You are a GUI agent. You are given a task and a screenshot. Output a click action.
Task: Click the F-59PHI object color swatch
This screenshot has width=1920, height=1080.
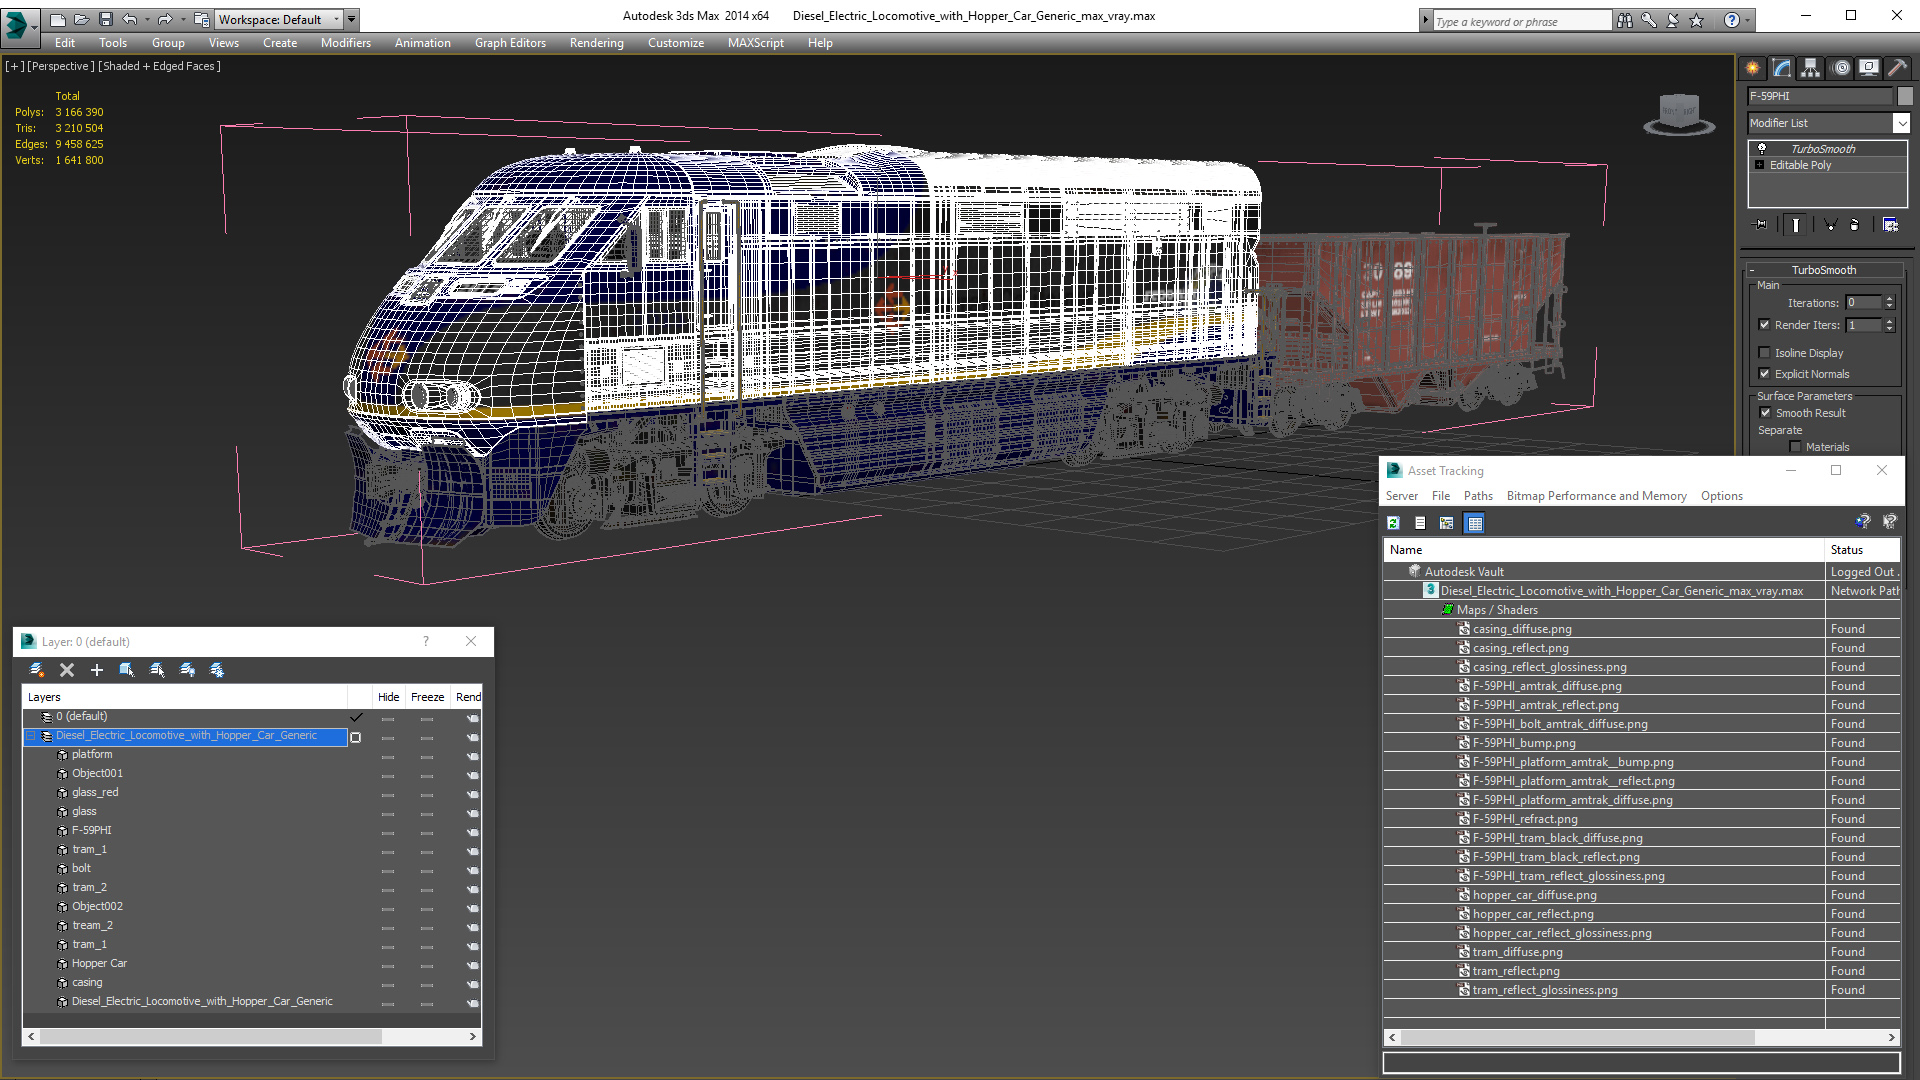click(x=1904, y=96)
